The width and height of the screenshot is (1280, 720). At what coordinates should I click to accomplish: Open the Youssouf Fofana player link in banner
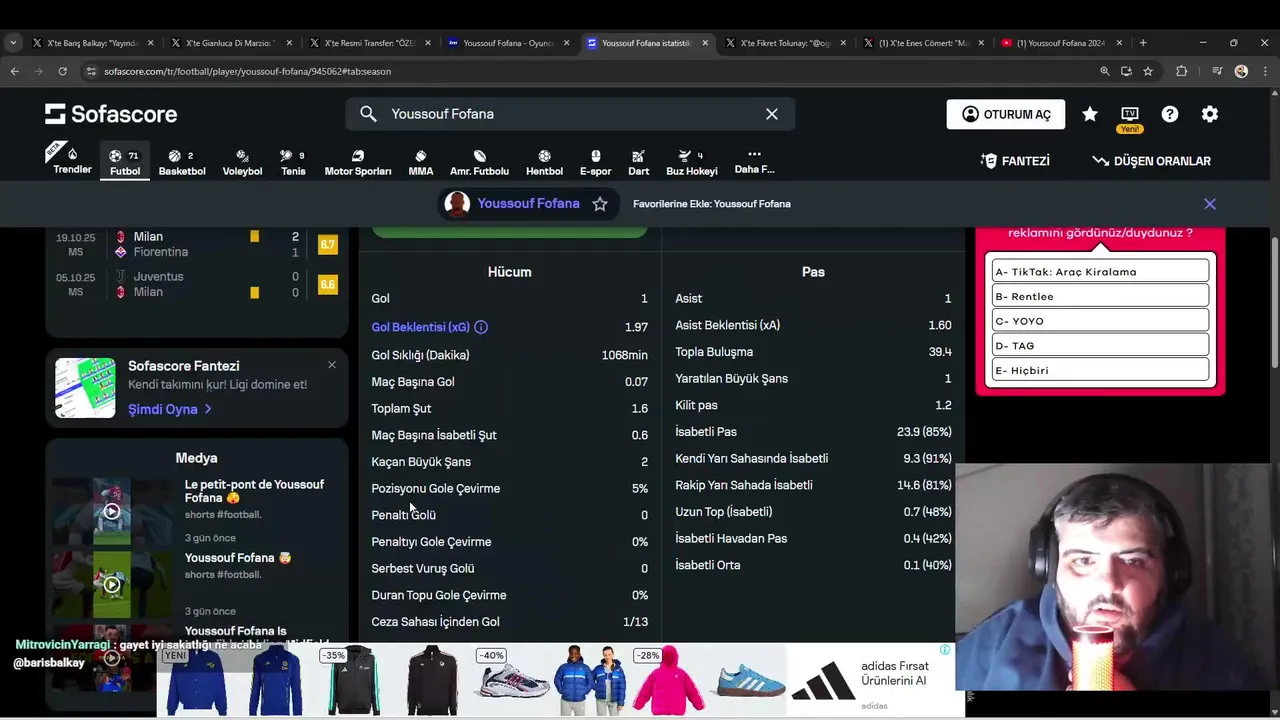528,203
